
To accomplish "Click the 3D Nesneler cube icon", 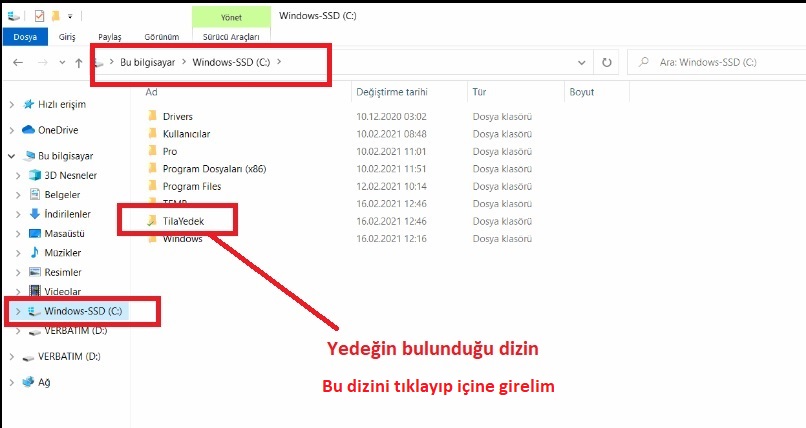I will coord(35,175).
